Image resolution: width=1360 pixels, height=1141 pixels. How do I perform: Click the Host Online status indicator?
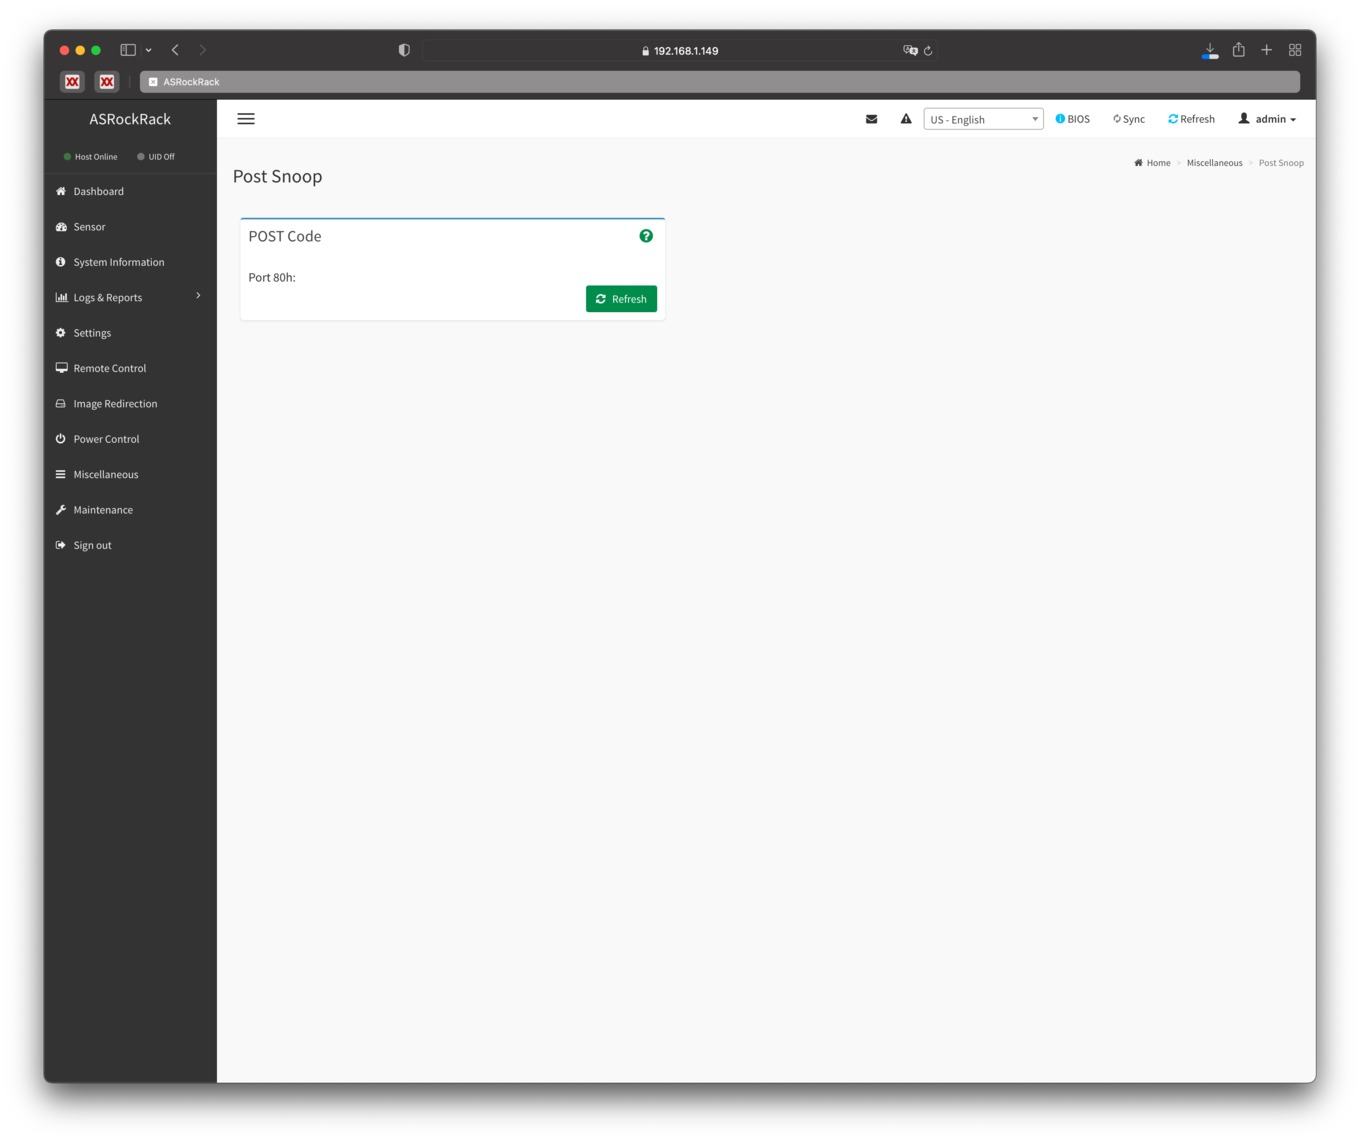click(x=90, y=157)
